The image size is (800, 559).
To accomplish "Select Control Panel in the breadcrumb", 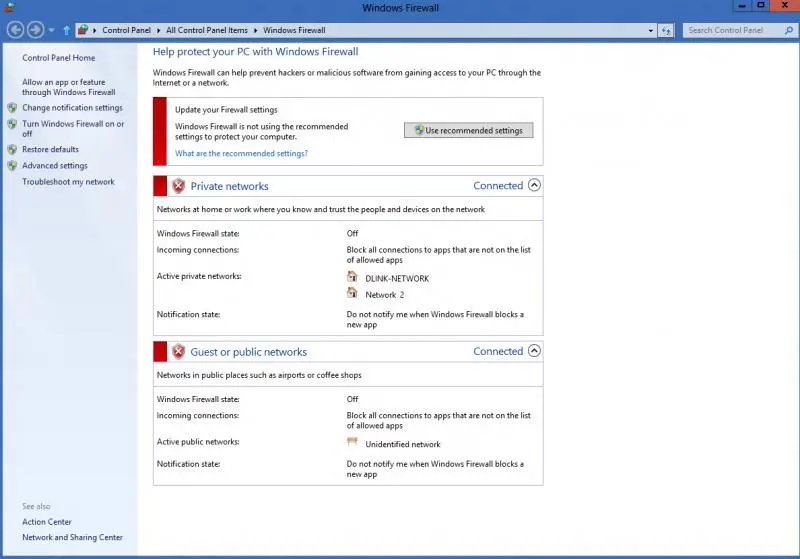I will [126, 30].
